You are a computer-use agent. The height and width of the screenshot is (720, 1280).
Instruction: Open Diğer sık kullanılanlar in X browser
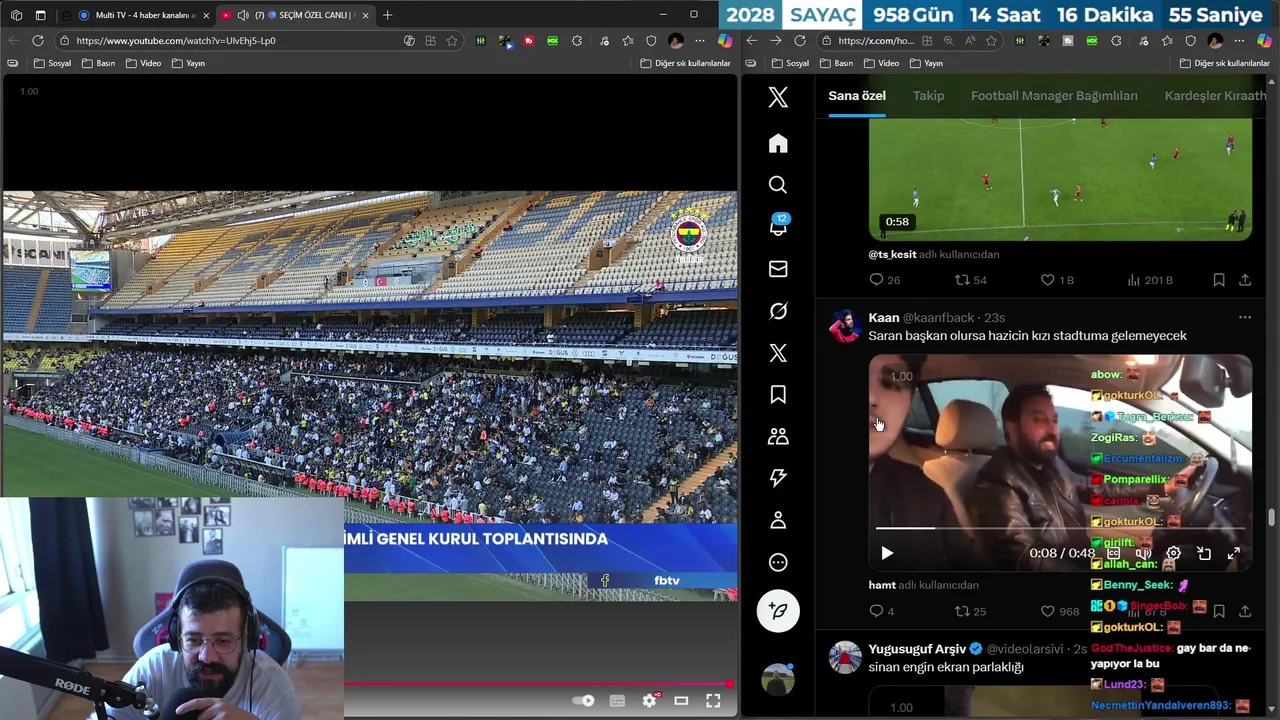pos(1224,63)
